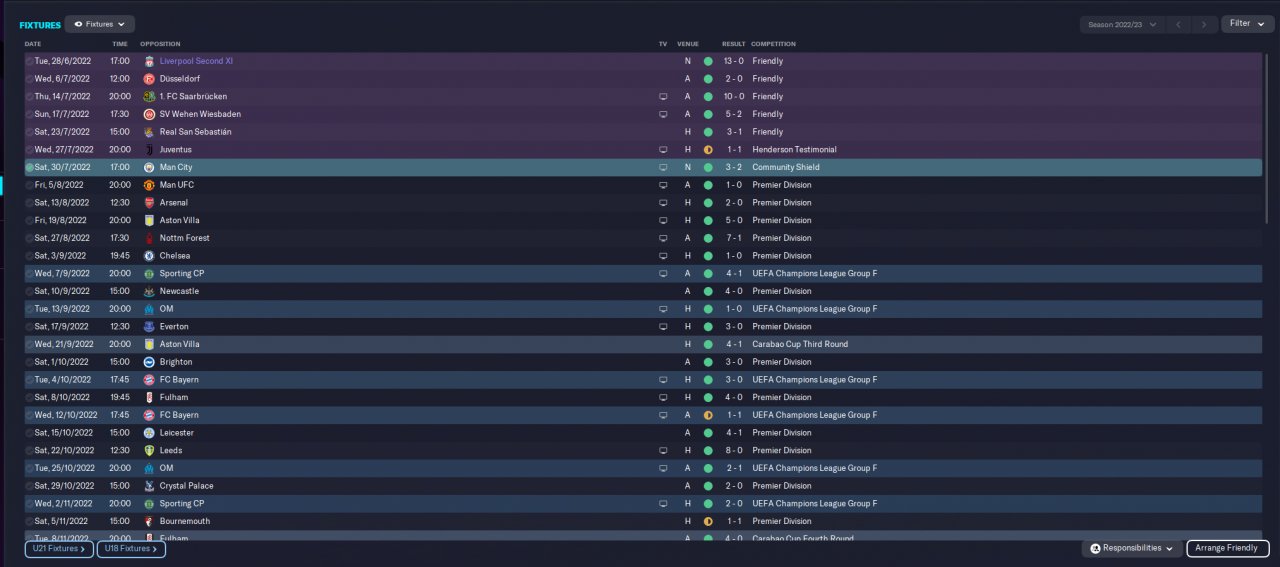Click the Juventus club logo icon

point(149,150)
